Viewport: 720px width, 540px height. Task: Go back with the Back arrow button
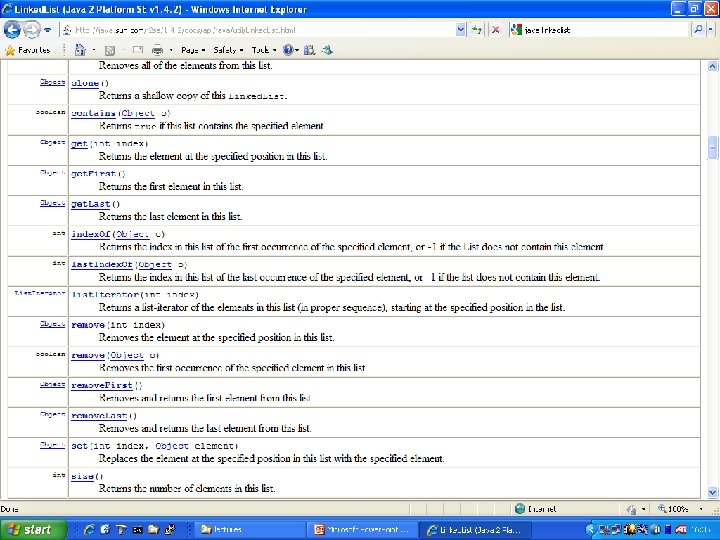pos(12,30)
